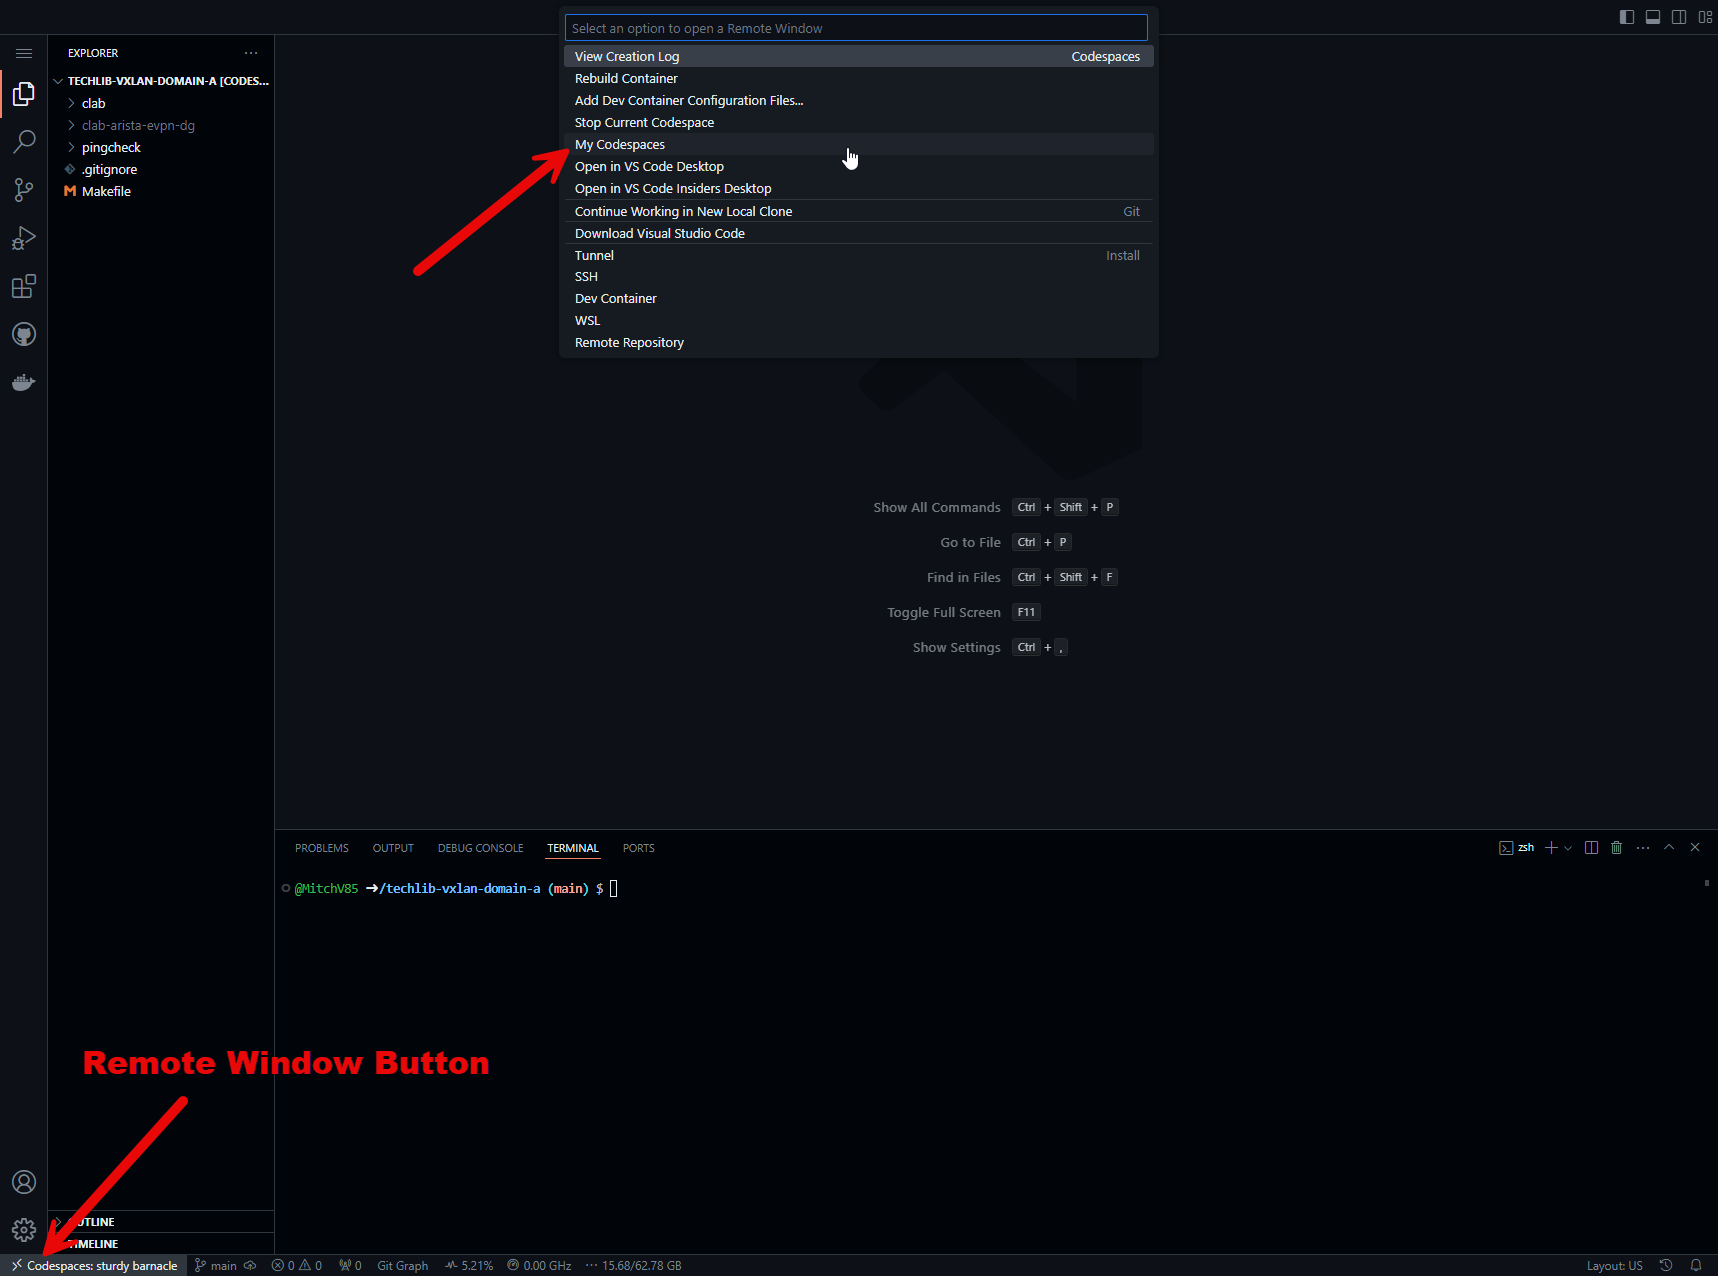Create a new terminal with plus icon
This screenshot has width=1718, height=1276.
[x=1551, y=848]
